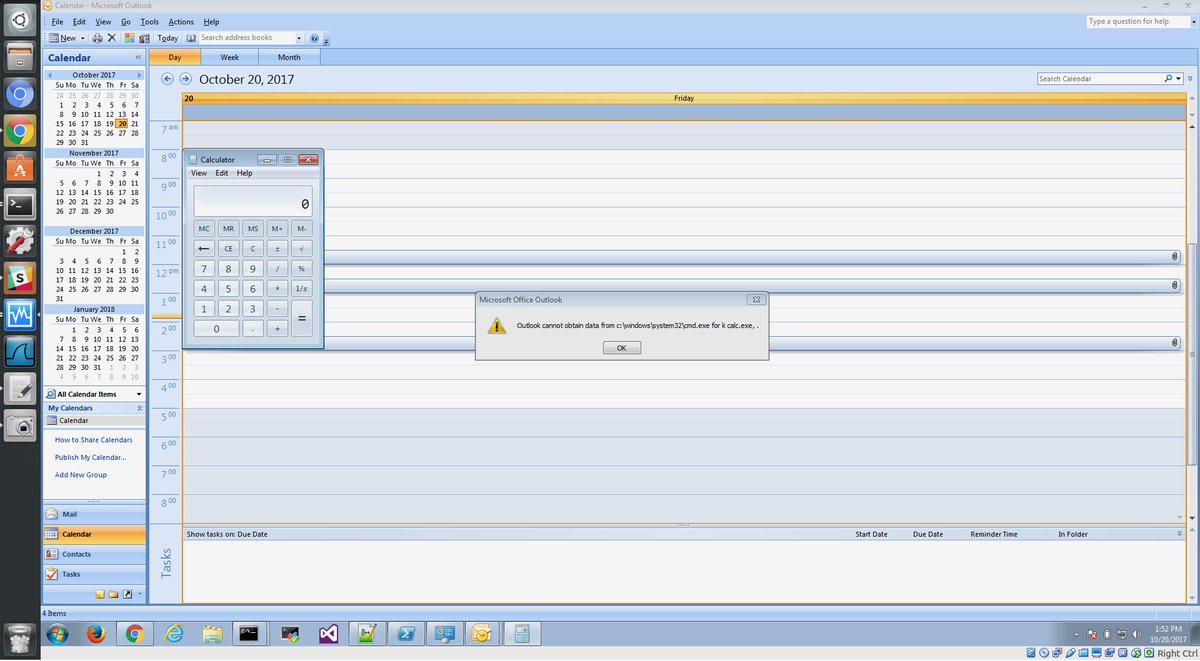Click the Start Date column header in tasks
The width and height of the screenshot is (1200, 661).
(871, 534)
